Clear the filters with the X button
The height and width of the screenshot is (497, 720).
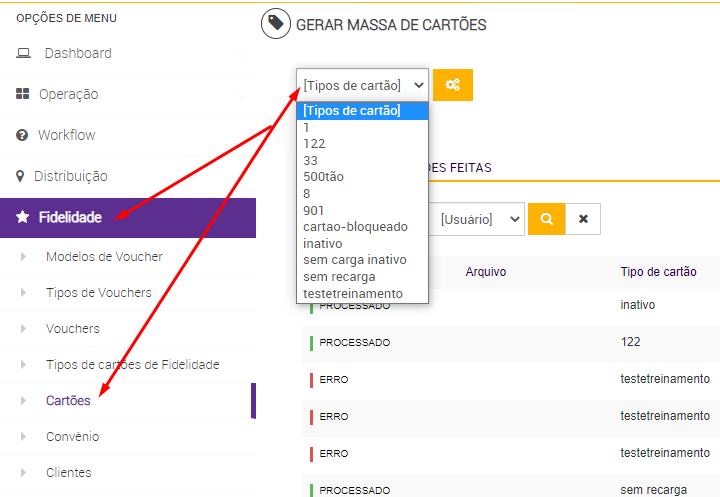coord(583,219)
